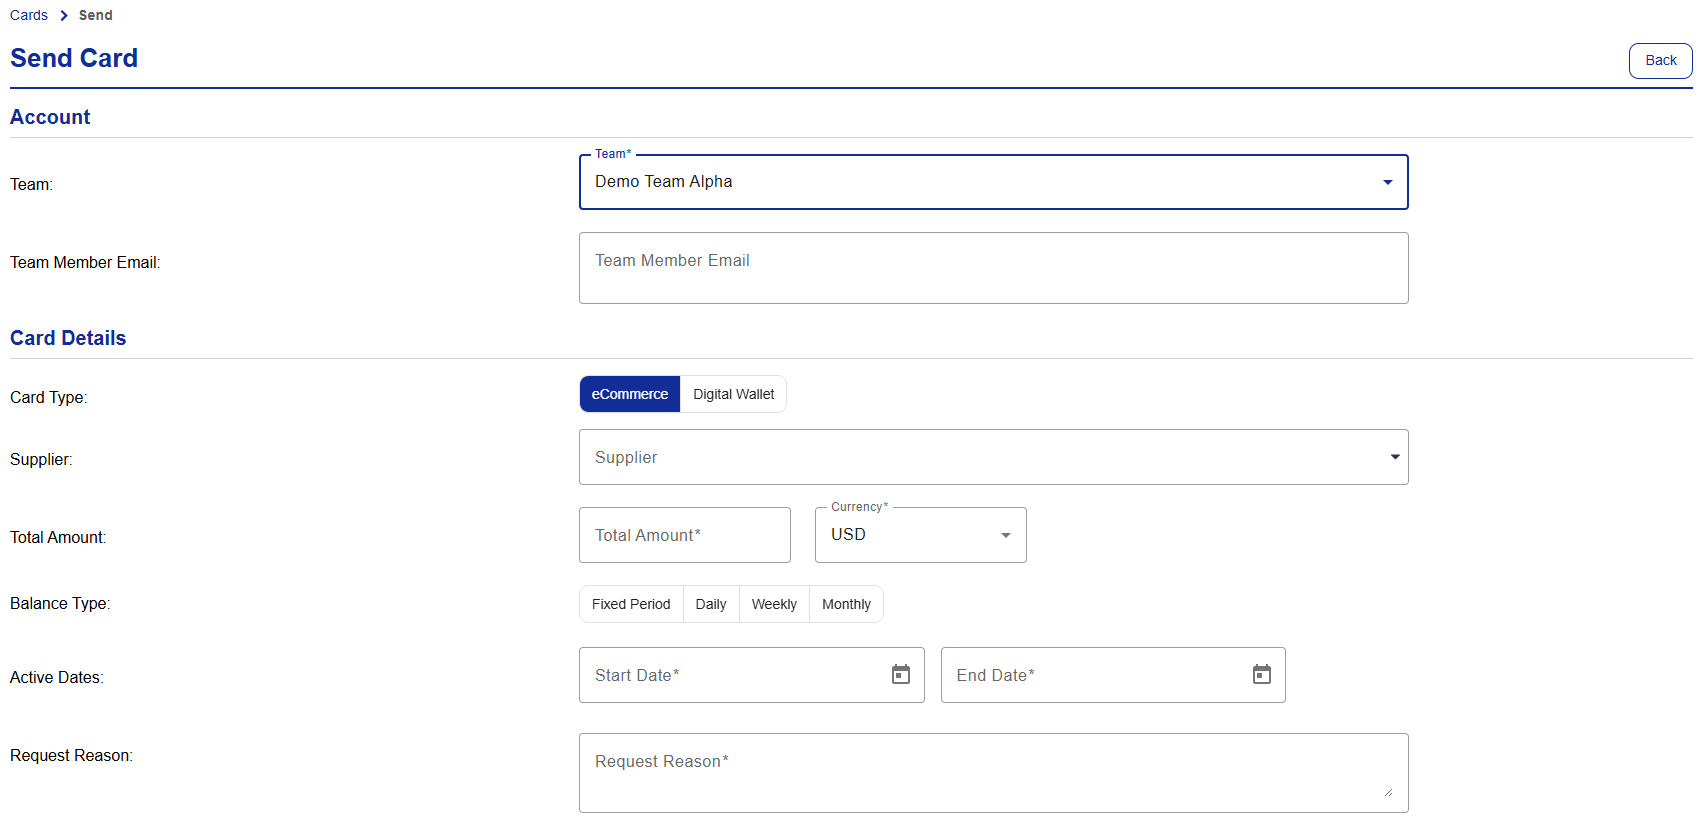Open the End Date calendar picker icon
Screen dimensions: 1698x836
tap(1262, 675)
